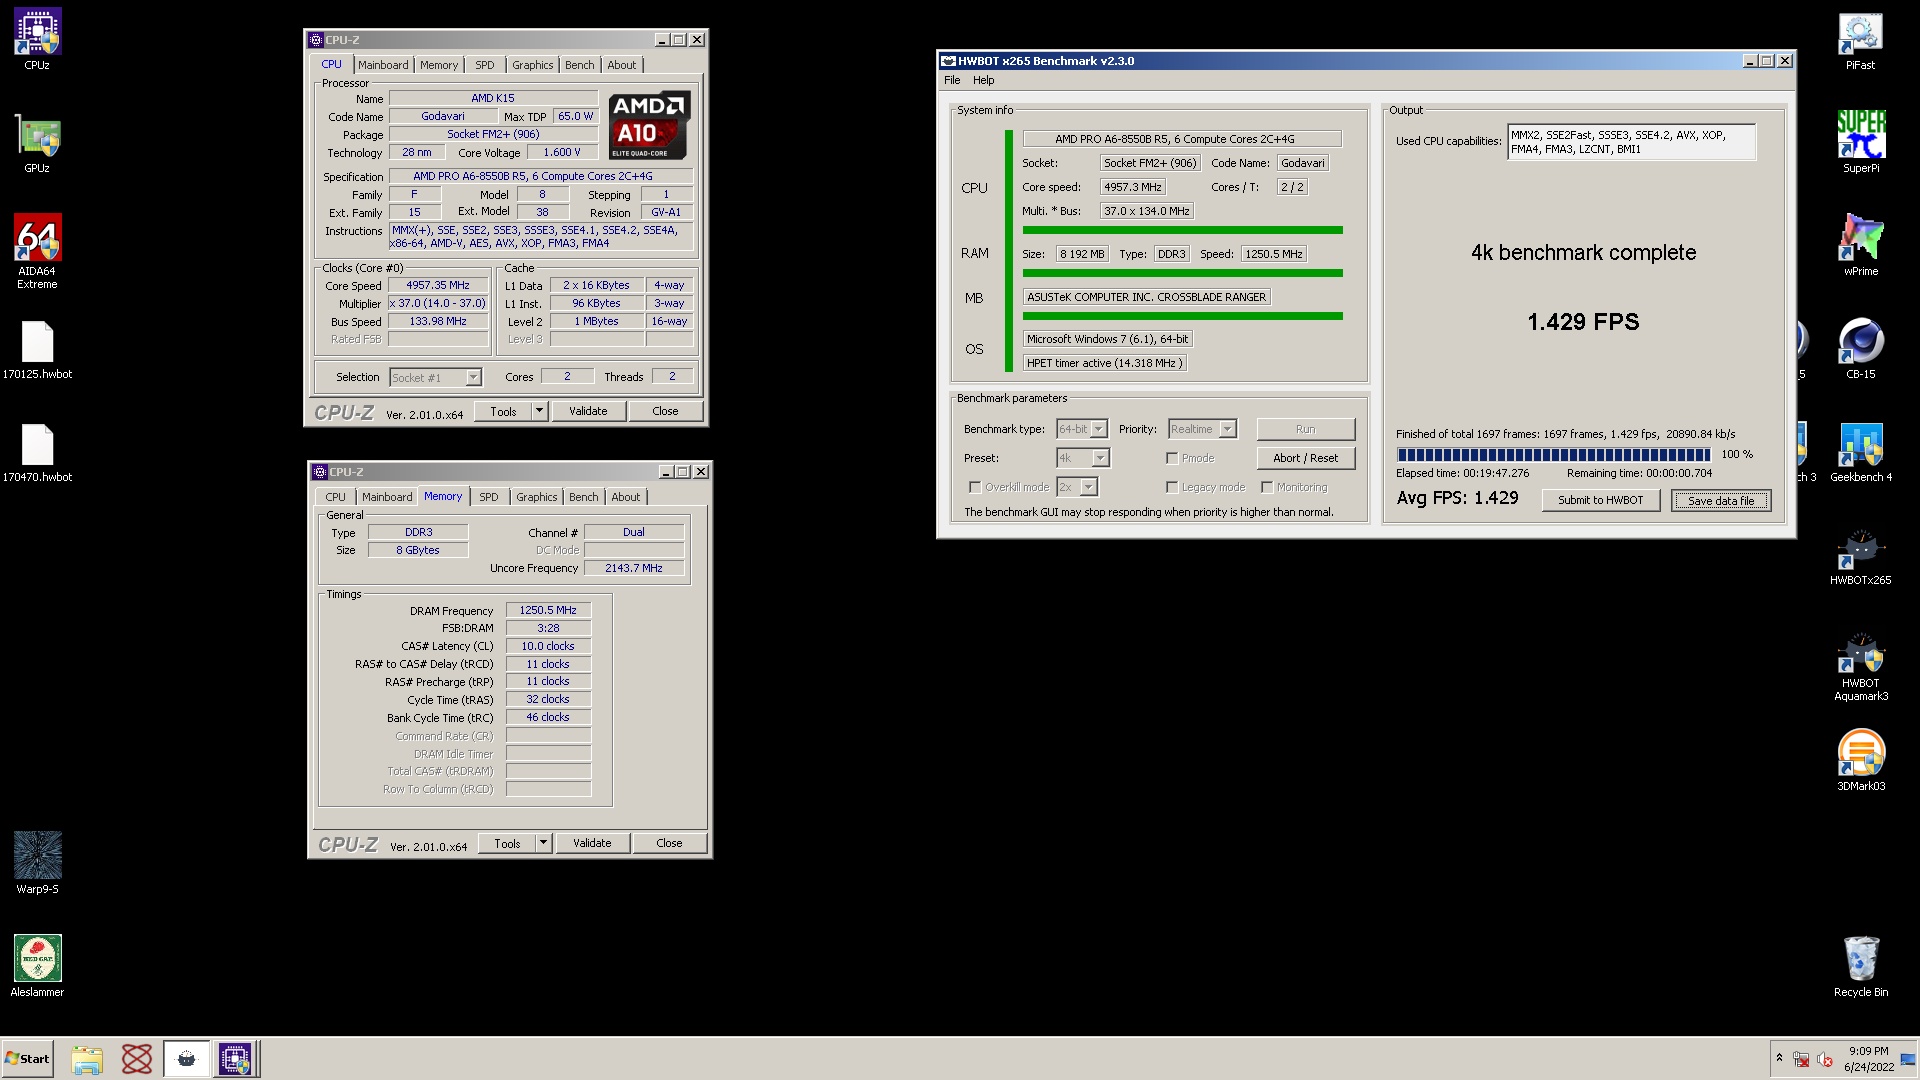The image size is (1920, 1080).
Task: Expand Tools arrow in top CPU-Z window
Action: [539, 411]
